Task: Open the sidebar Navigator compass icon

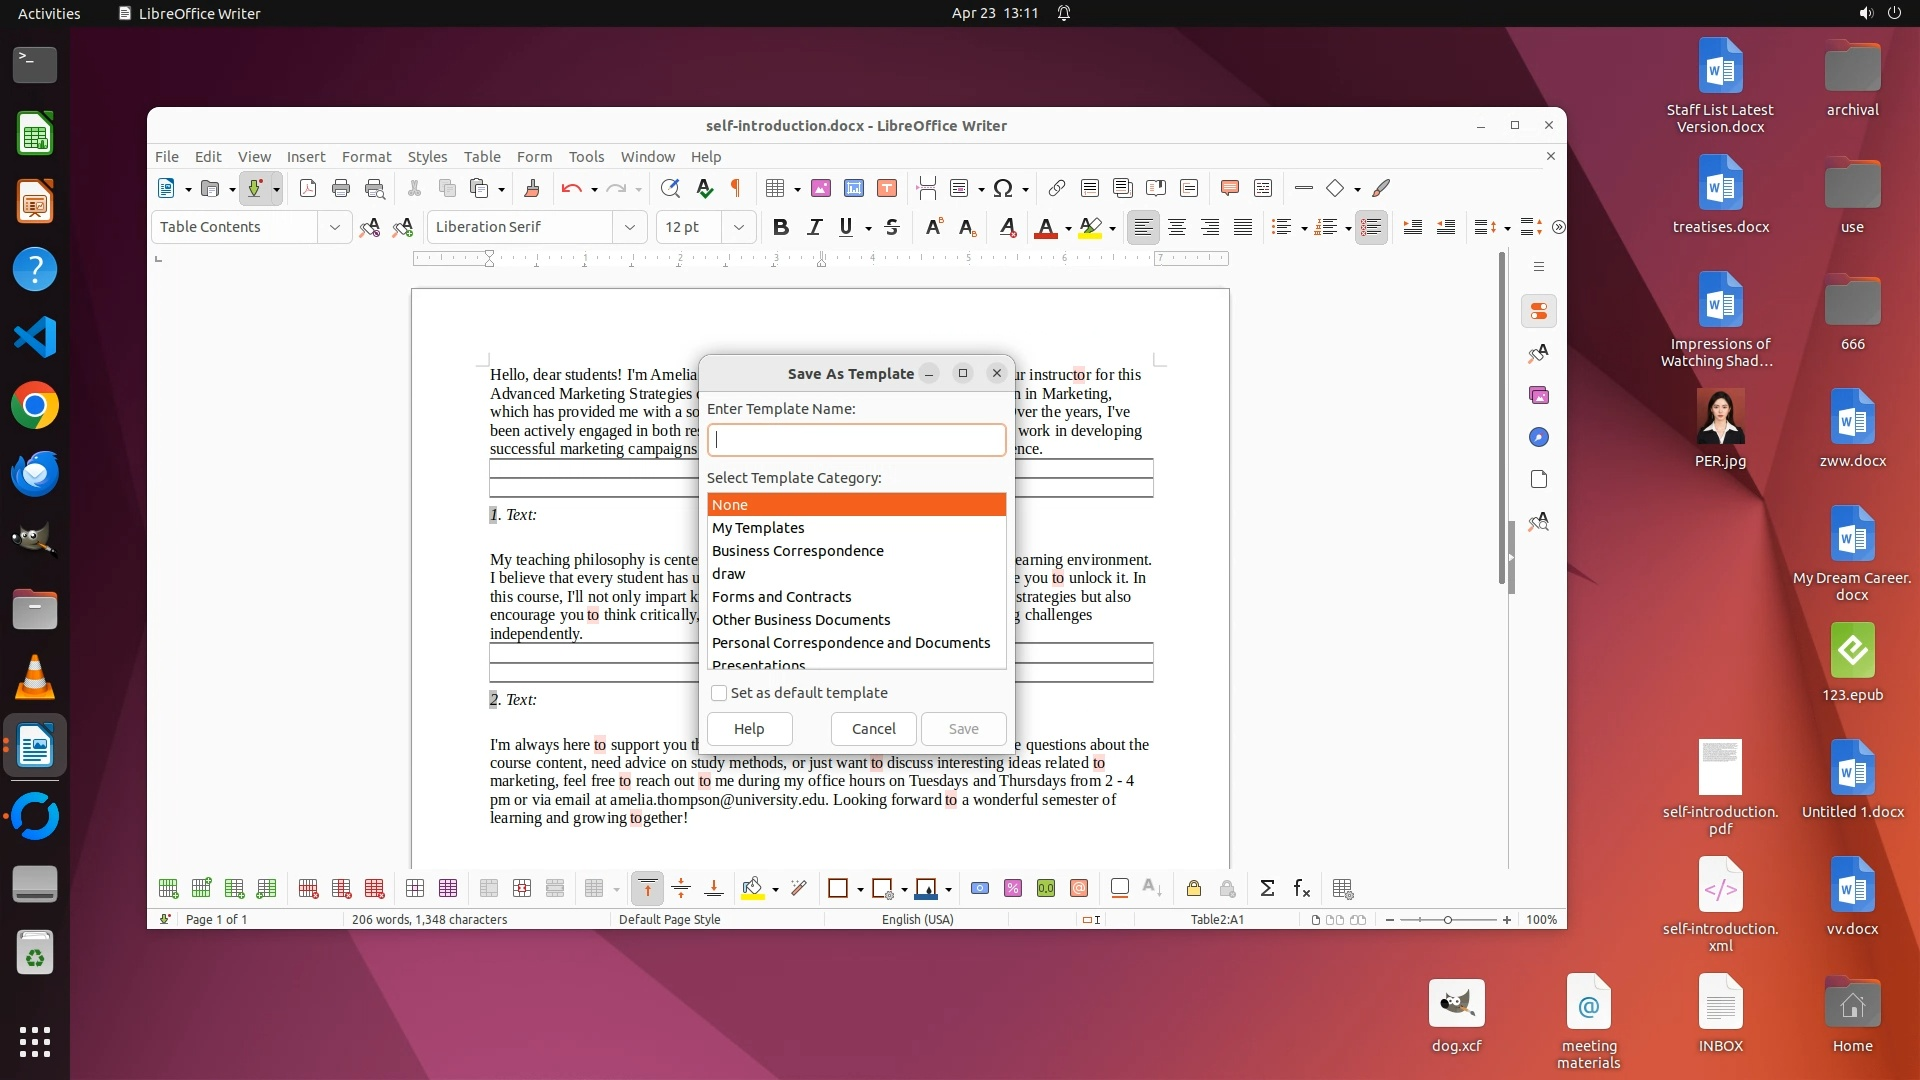Action: coord(1539,437)
